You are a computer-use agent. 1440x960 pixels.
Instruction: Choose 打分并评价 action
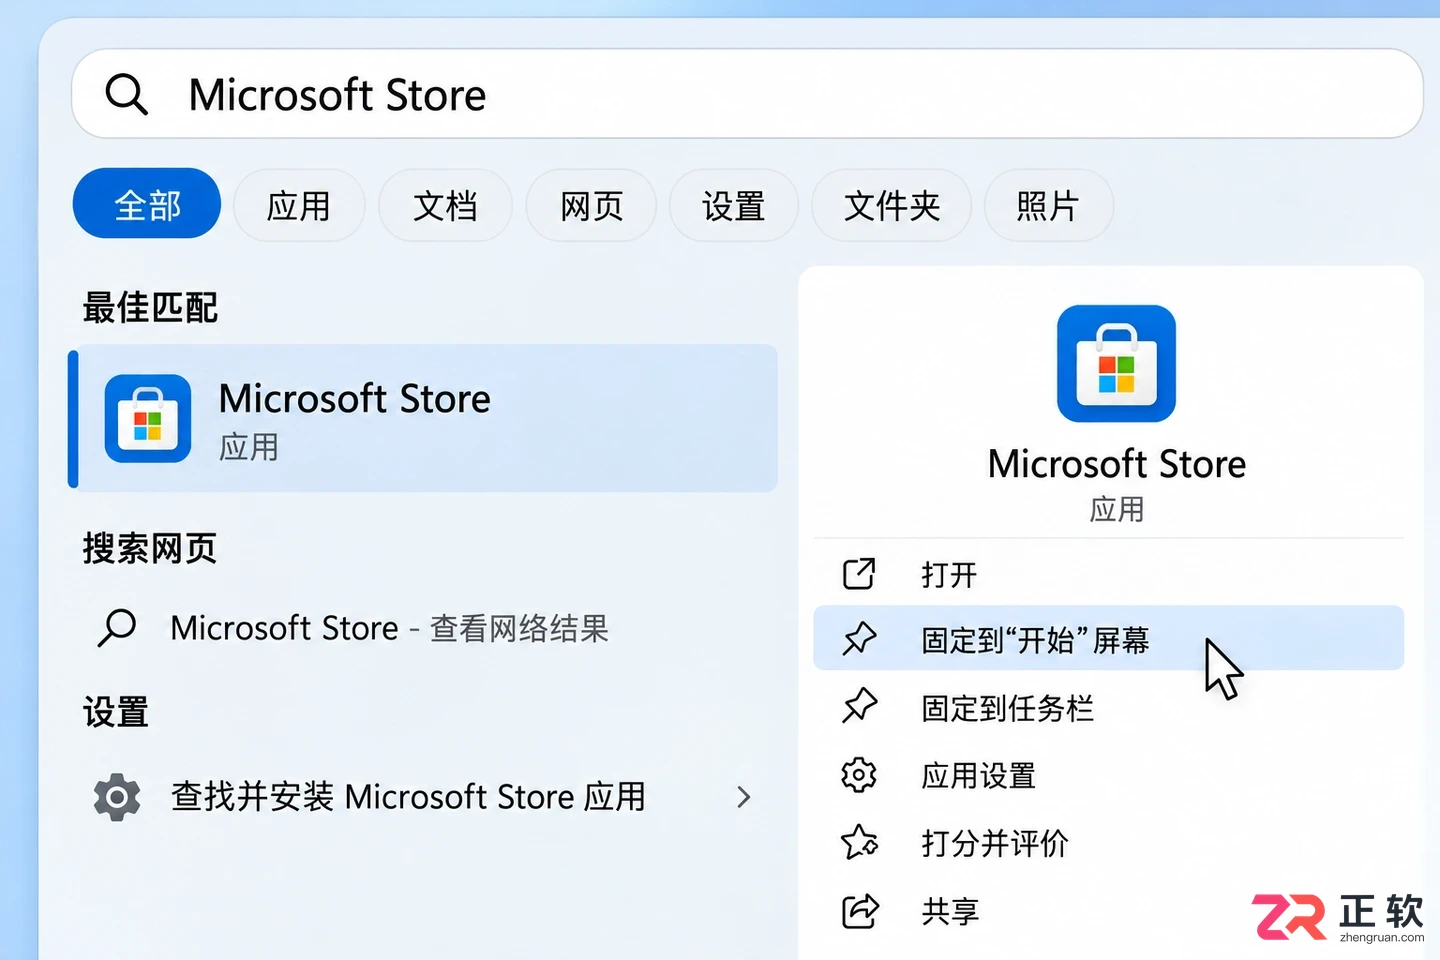click(x=1108, y=843)
